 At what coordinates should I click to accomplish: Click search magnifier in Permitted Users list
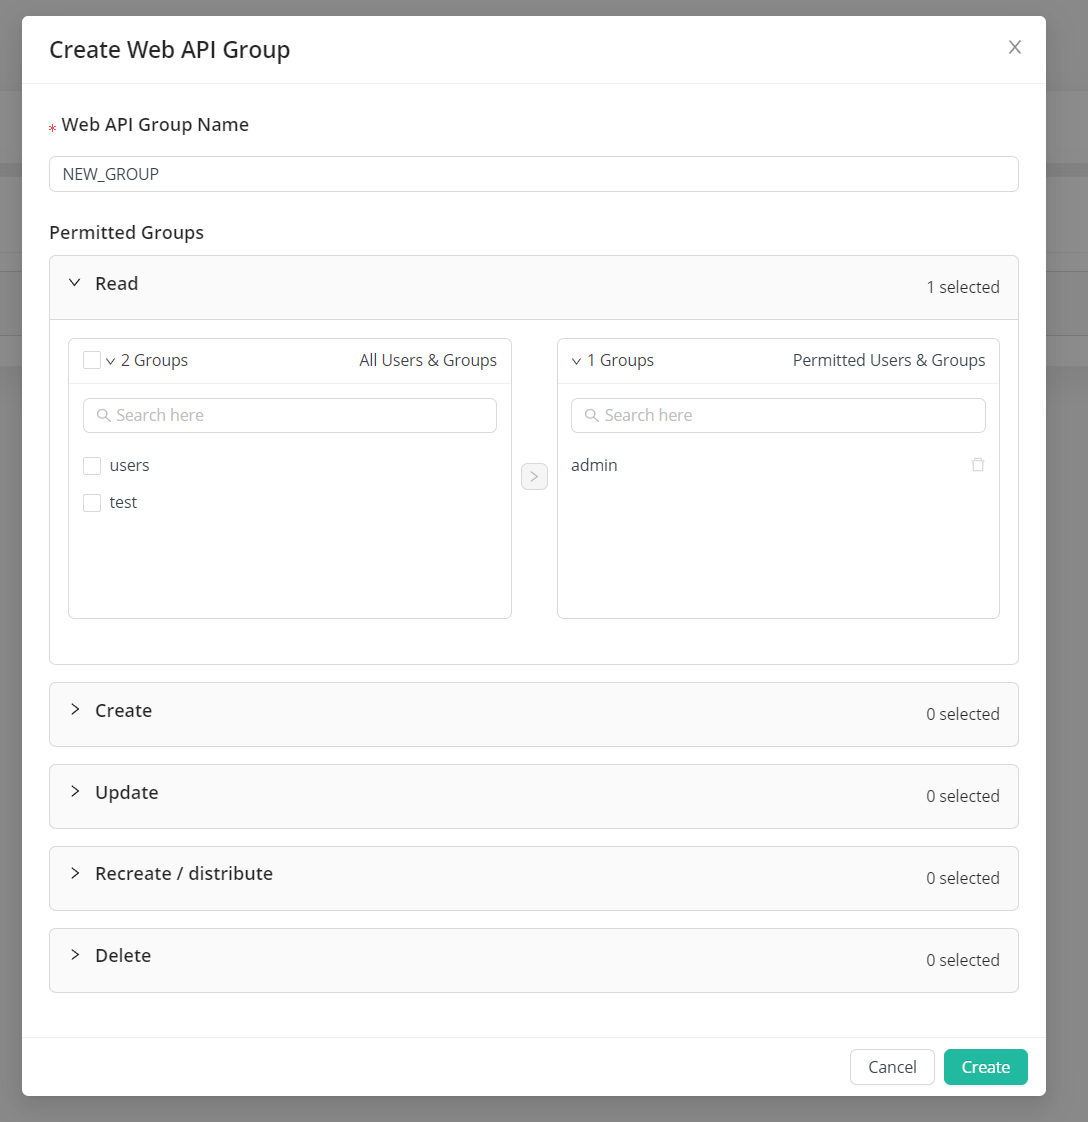591,415
